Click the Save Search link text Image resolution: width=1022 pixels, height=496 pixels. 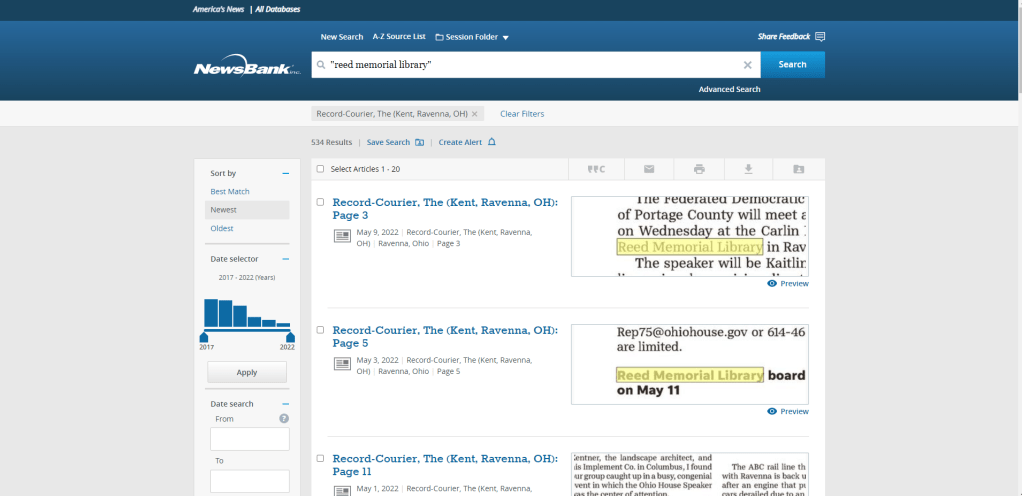point(388,142)
